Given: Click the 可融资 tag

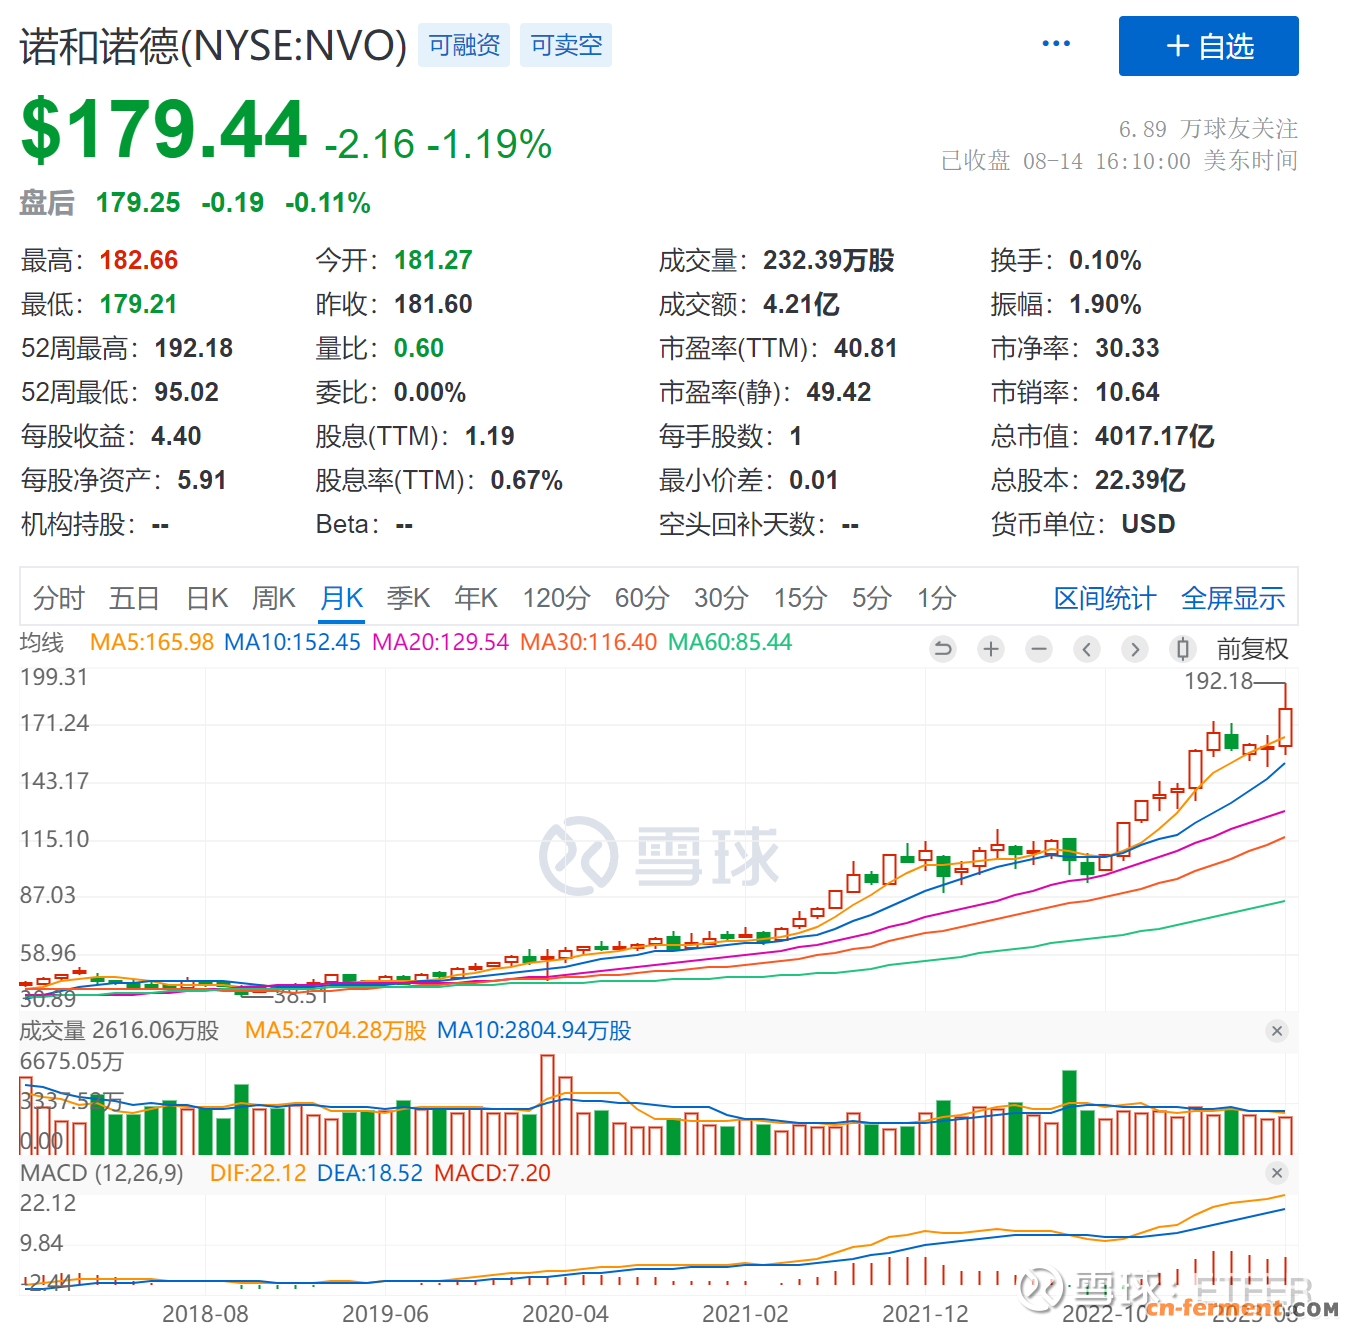Looking at the screenshot, I should tap(464, 45).
